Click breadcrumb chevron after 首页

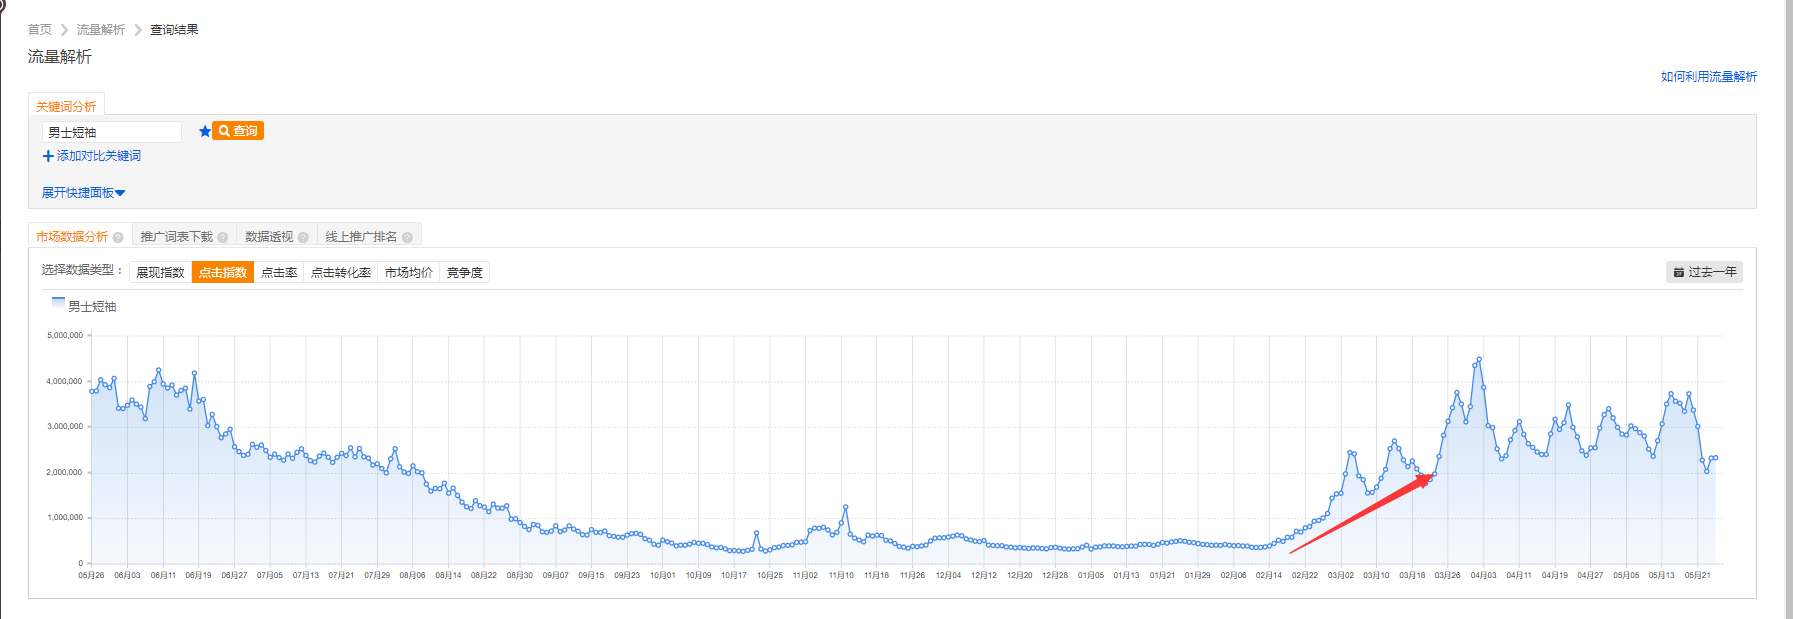tap(65, 30)
